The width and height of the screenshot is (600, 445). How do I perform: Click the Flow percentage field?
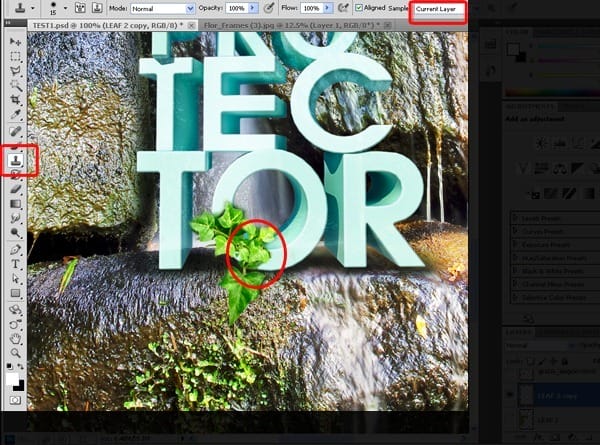click(312, 8)
